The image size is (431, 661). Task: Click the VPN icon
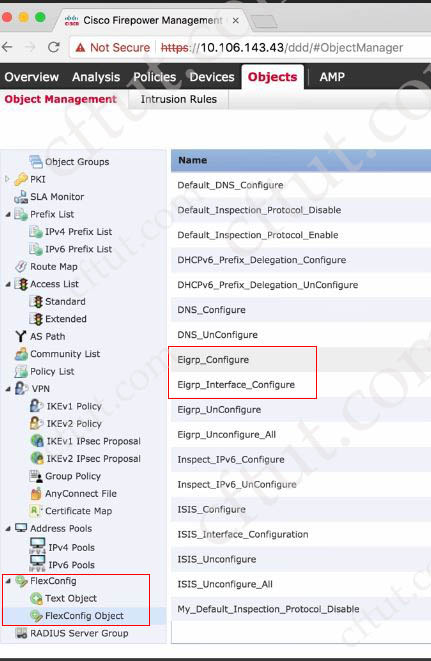(x=21, y=388)
